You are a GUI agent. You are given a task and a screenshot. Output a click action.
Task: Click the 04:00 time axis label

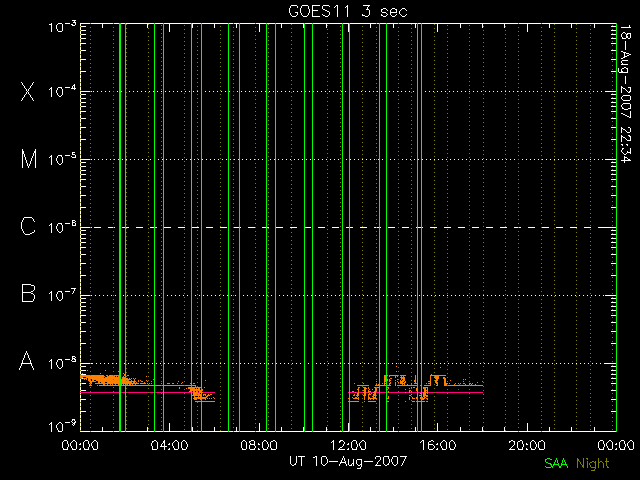pos(169,445)
